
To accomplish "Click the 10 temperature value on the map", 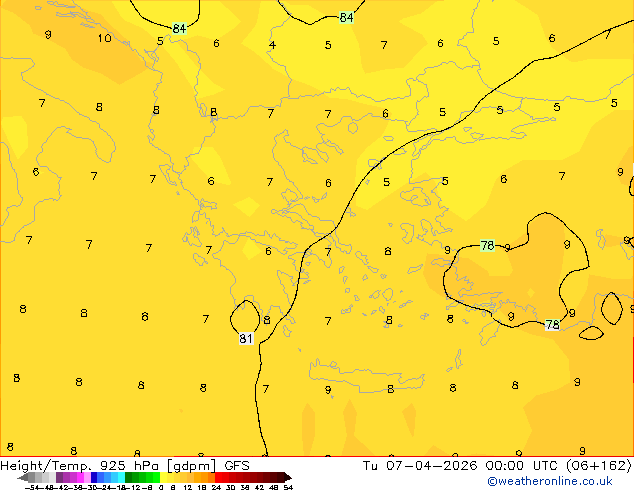I will pos(104,38).
